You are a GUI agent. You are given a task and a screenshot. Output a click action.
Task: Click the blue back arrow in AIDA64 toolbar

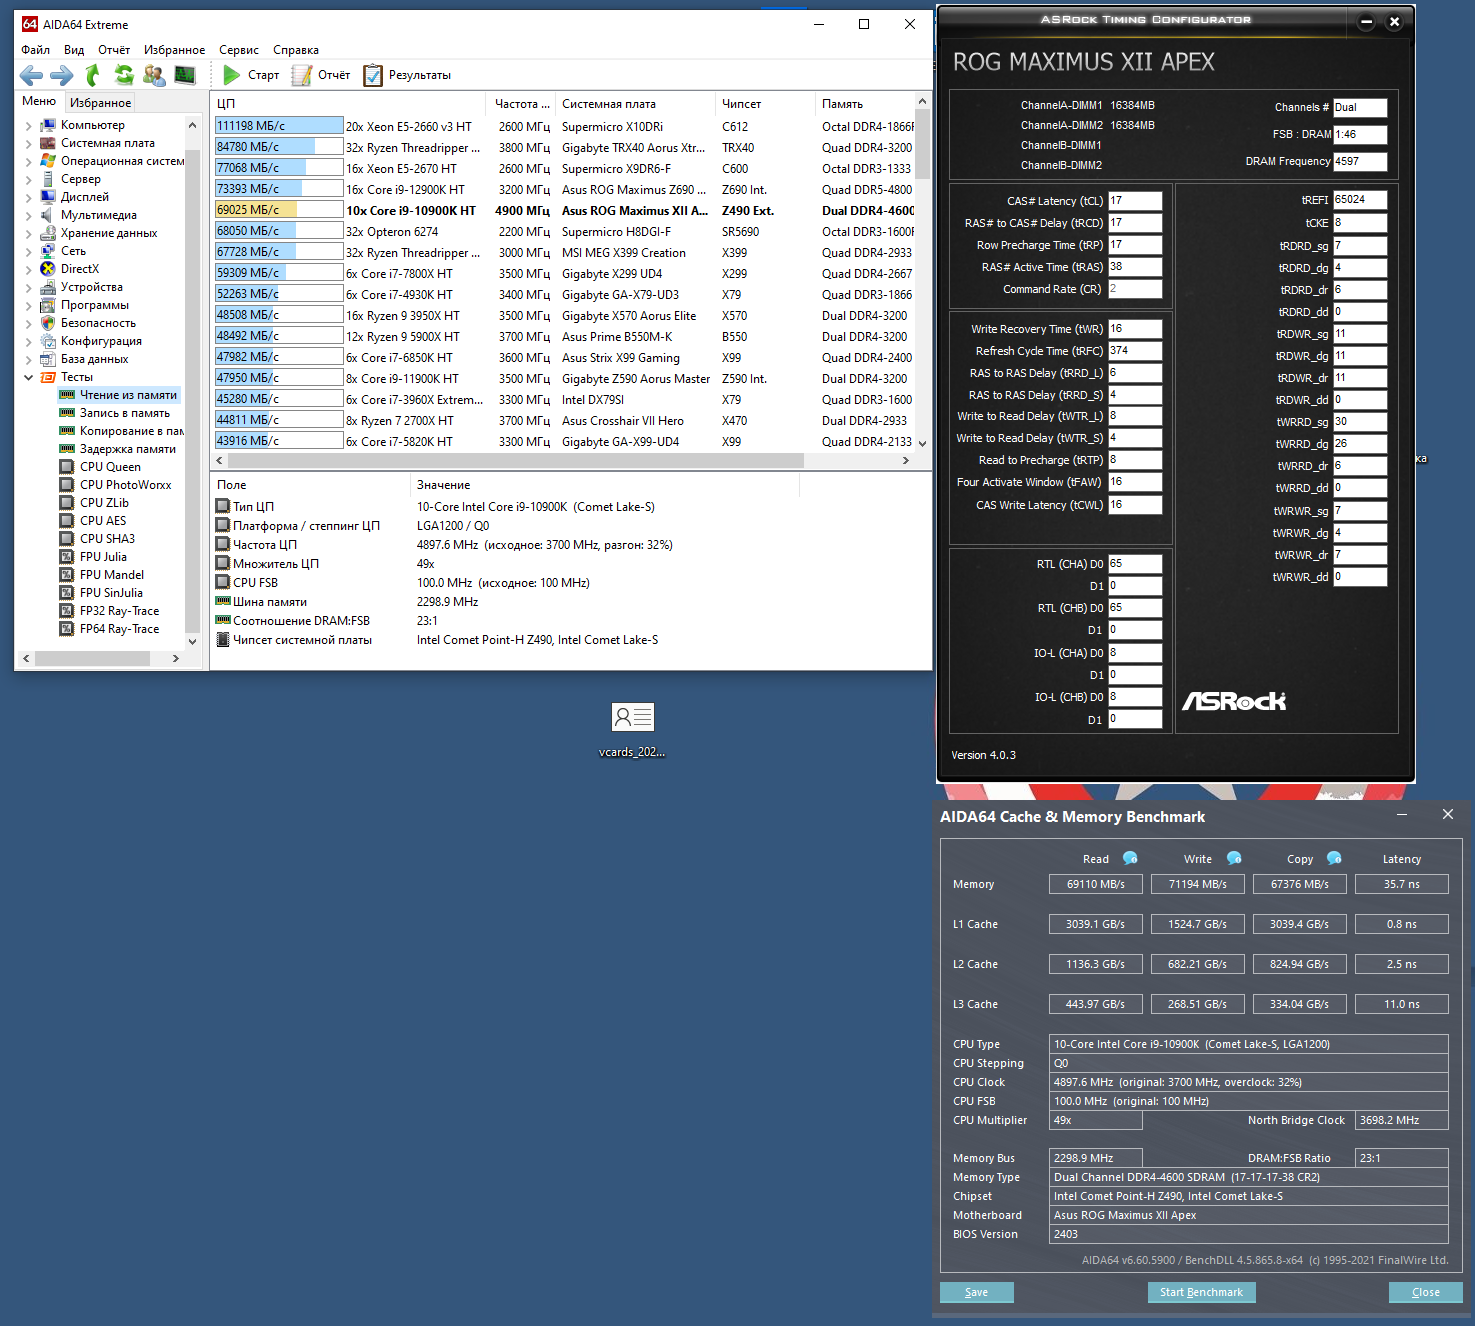point(31,75)
